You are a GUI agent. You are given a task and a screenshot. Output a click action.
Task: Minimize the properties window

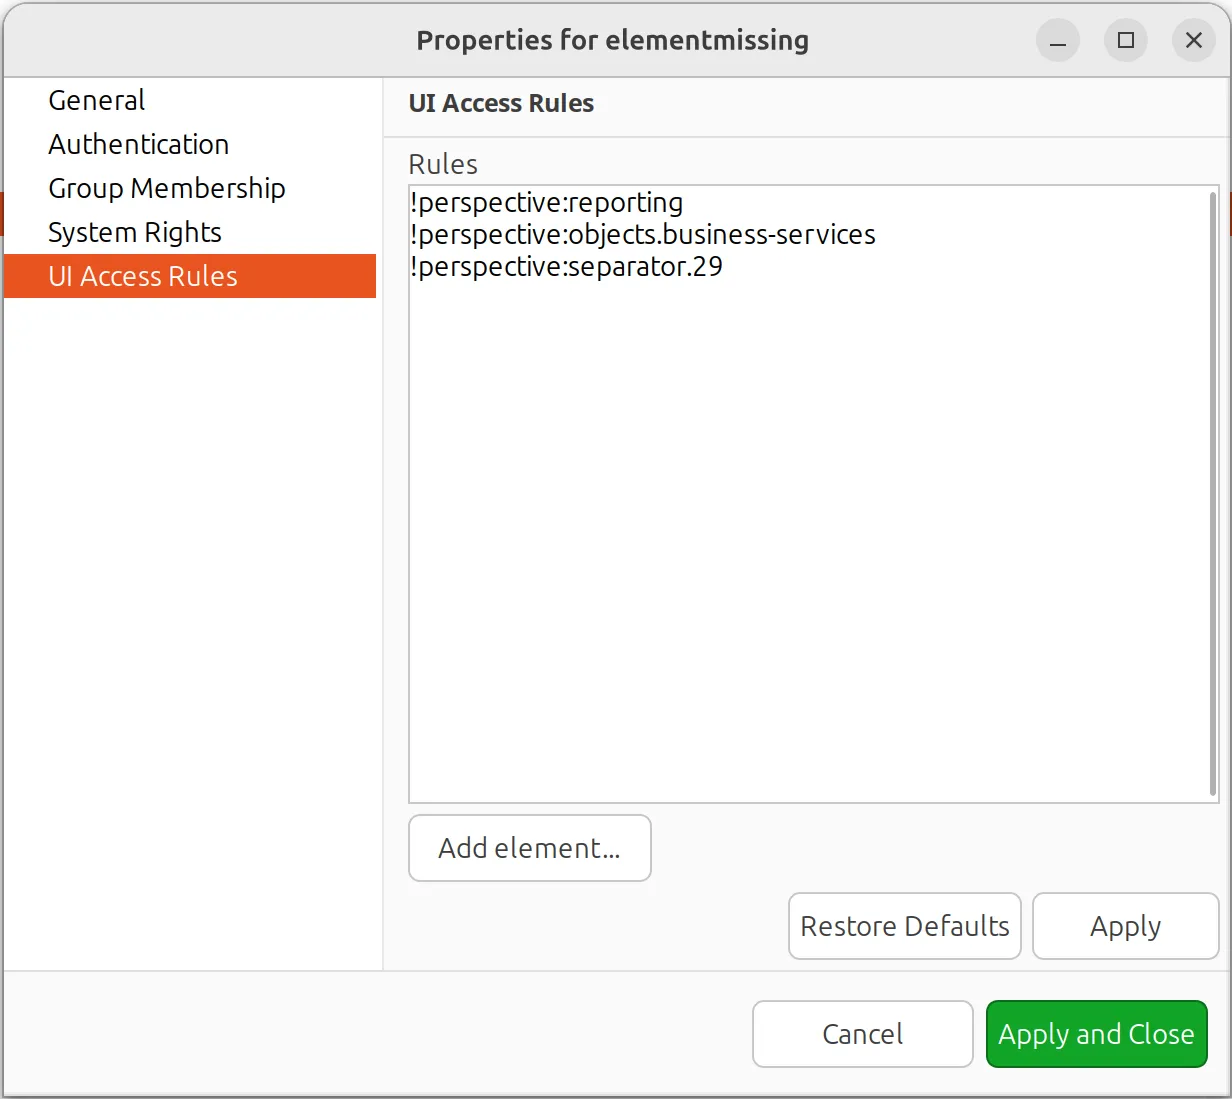(1057, 40)
